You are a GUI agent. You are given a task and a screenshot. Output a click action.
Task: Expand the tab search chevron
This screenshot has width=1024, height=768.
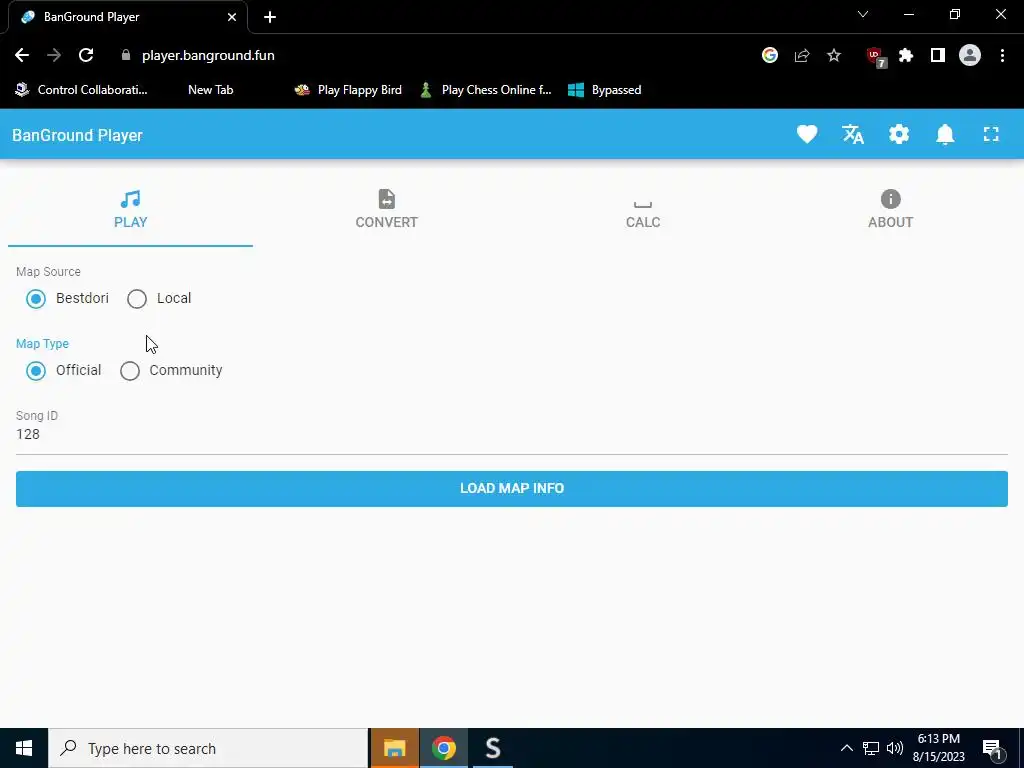[x=863, y=14]
